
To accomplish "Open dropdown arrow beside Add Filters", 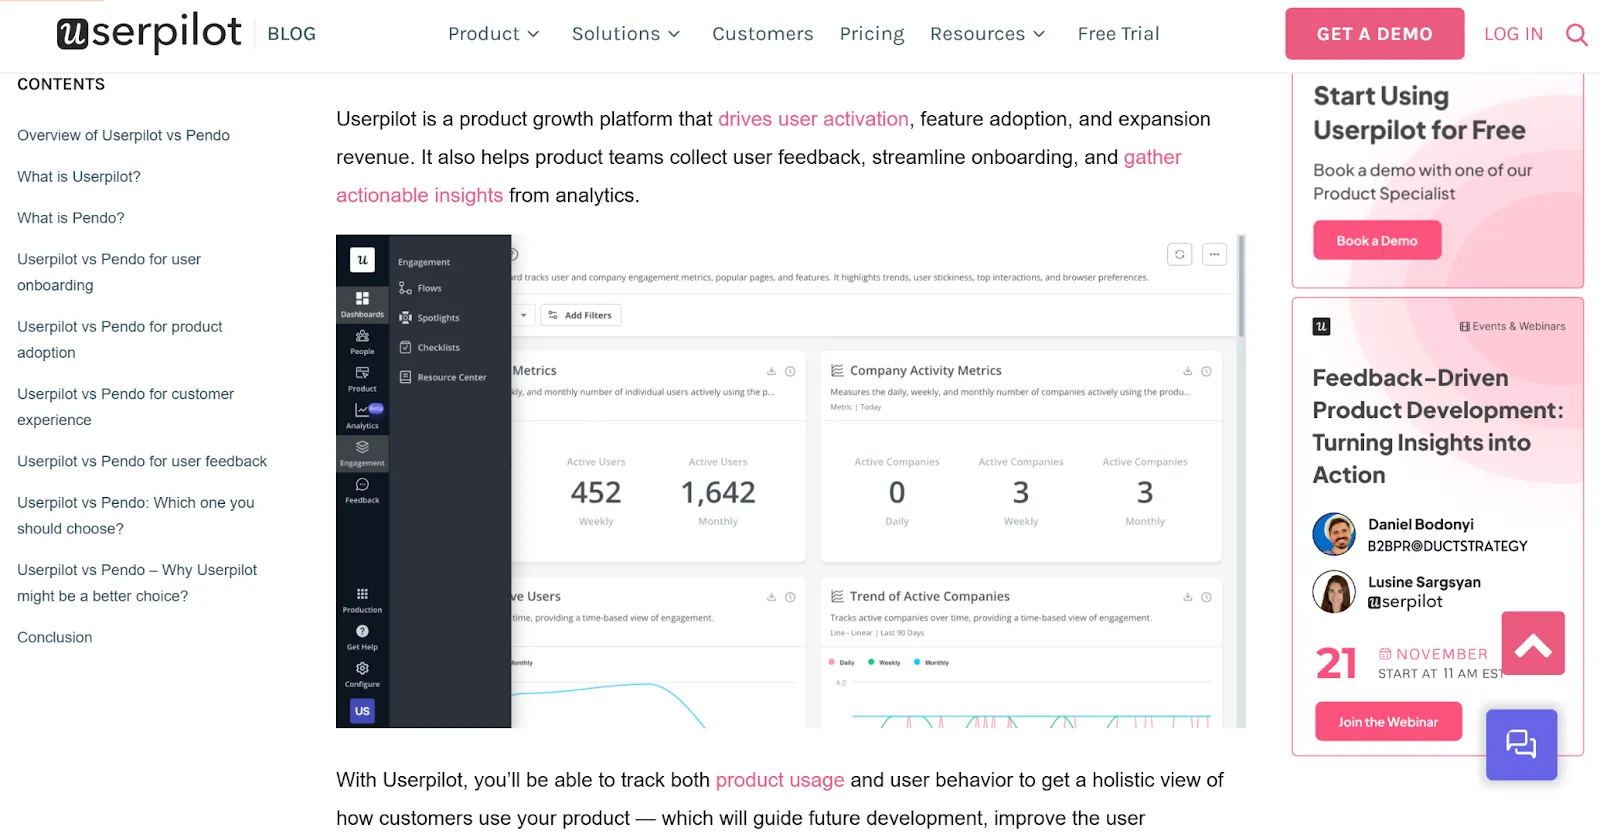I will [x=523, y=315].
